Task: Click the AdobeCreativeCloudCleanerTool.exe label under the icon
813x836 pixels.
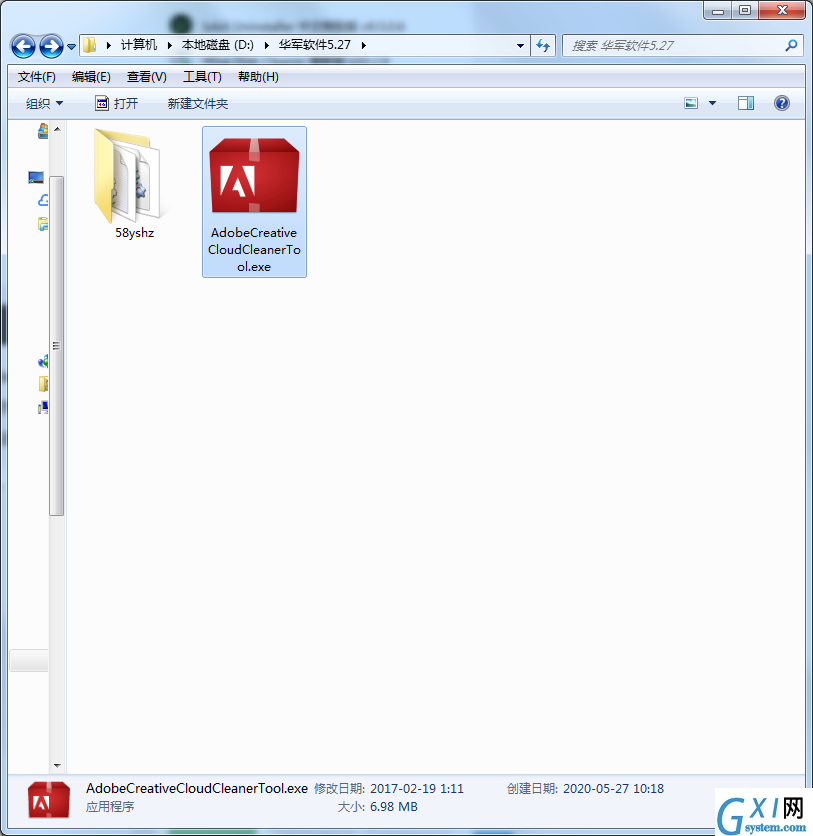Action: click(254, 250)
